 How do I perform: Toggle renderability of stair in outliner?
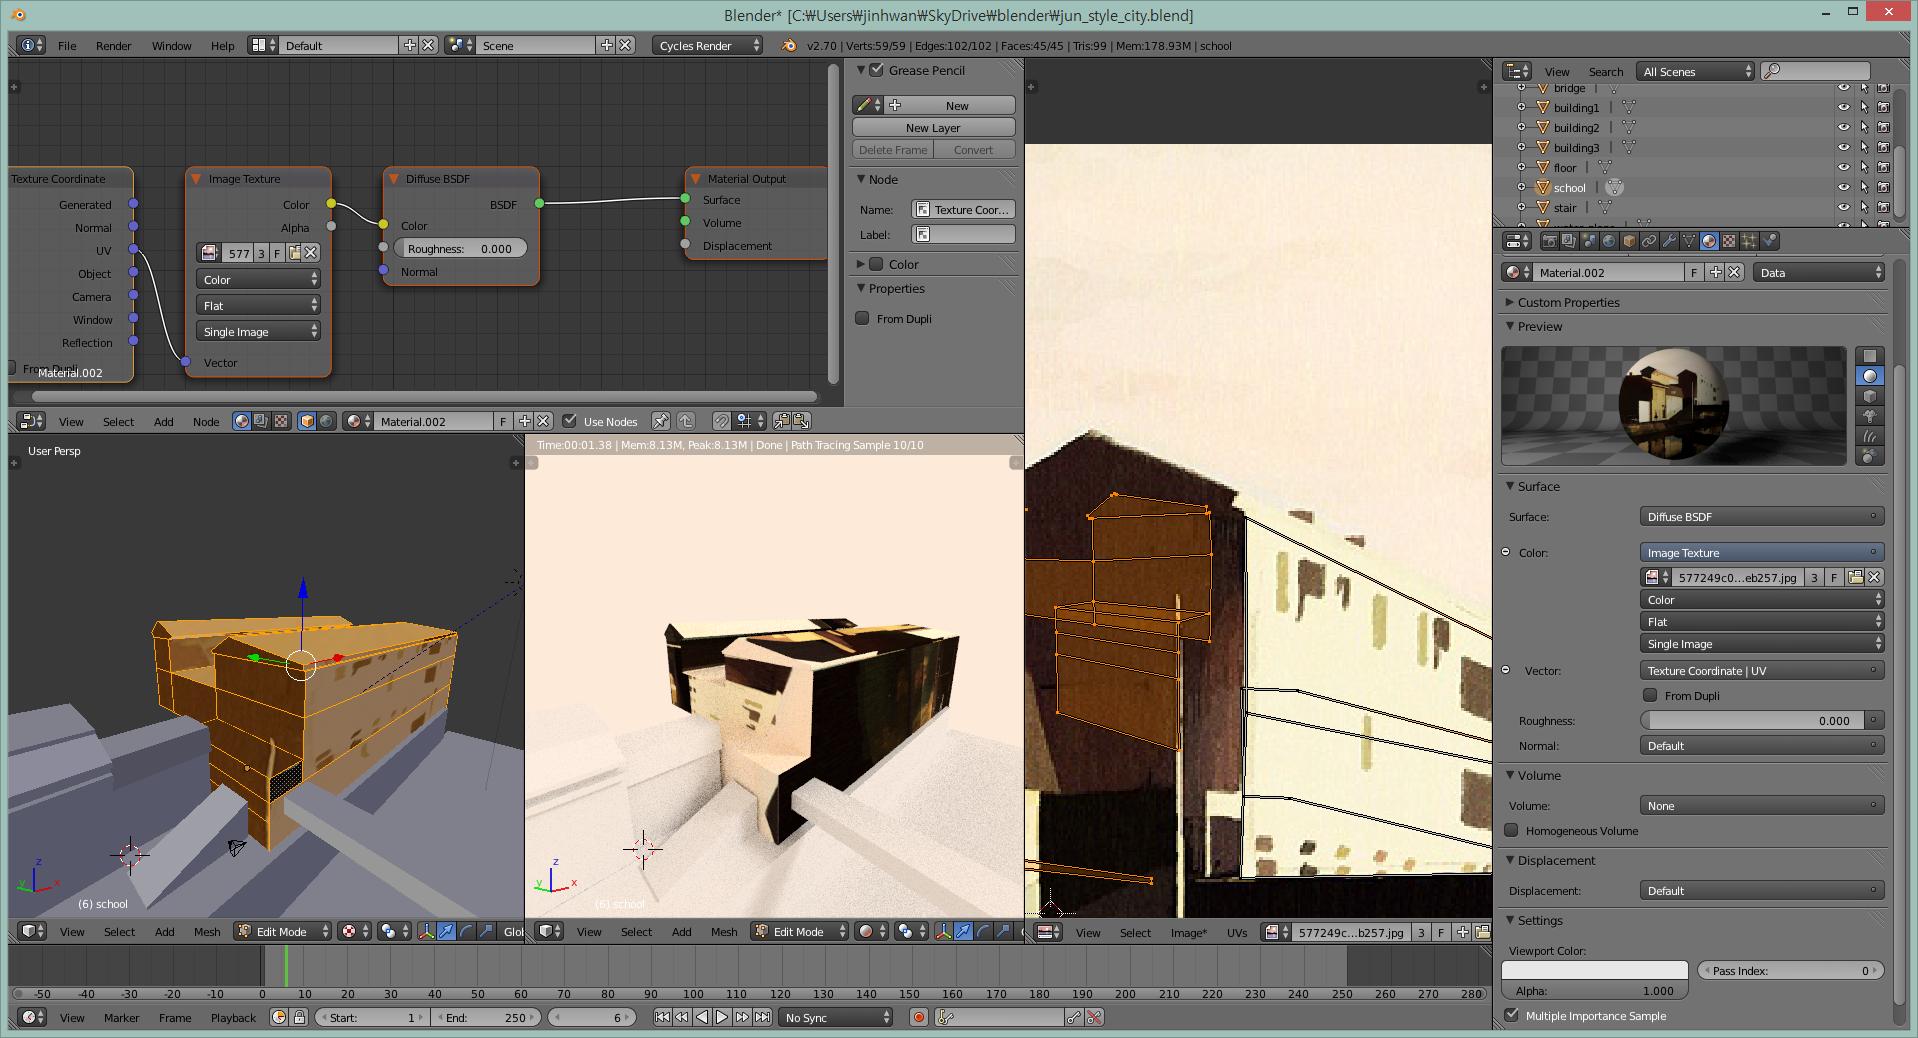coord(1883,207)
